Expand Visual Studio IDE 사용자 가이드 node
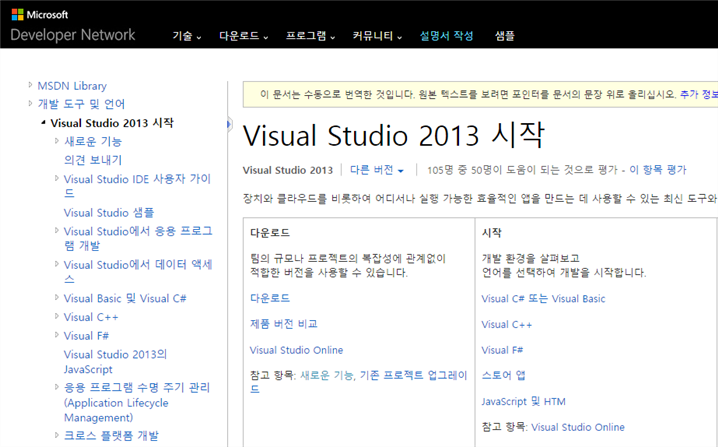The width and height of the screenshot is (718, 447). click(57, 178)
